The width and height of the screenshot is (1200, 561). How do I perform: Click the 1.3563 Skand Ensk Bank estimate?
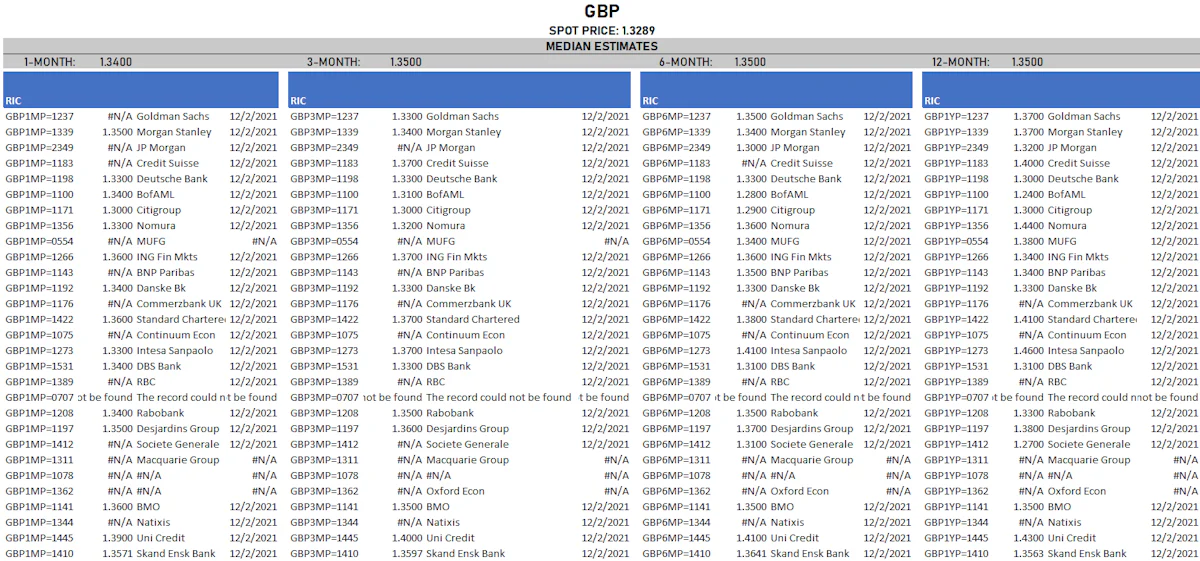pyautogui.click(x=1029, y=553)
